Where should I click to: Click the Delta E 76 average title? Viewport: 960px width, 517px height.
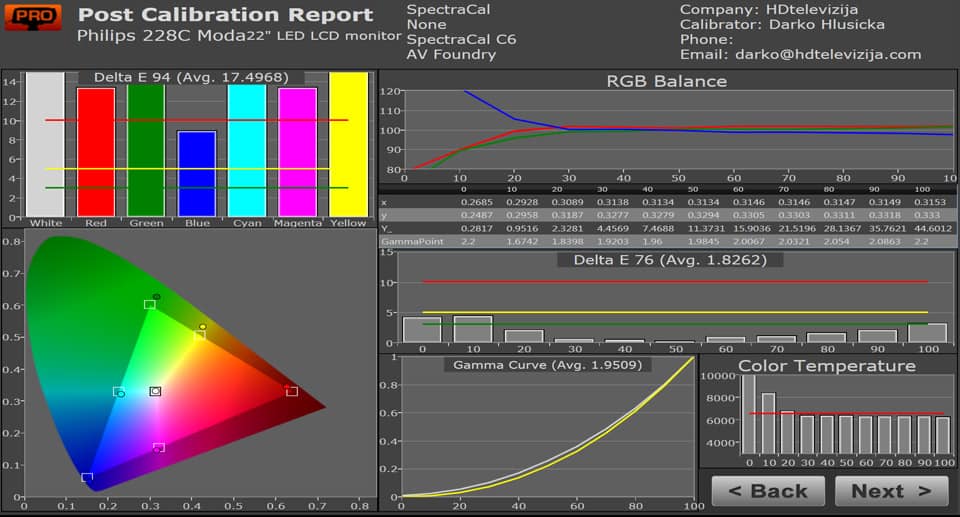pos(670,260)
